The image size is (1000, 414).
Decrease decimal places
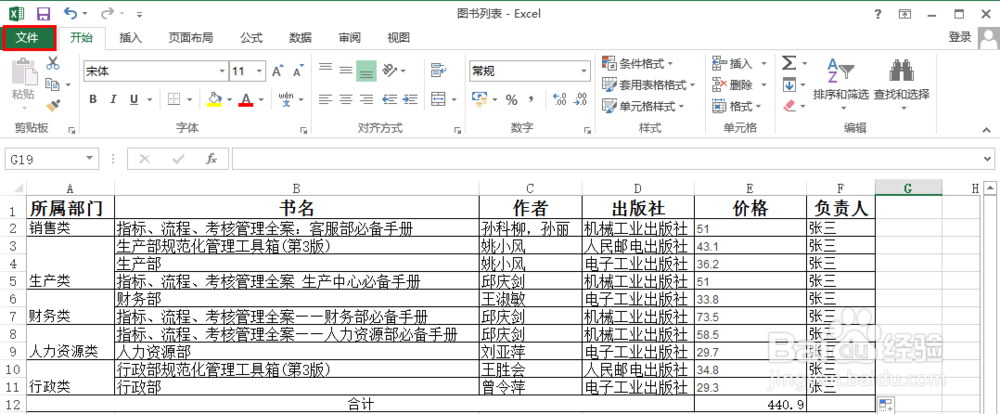pos(580,99)
